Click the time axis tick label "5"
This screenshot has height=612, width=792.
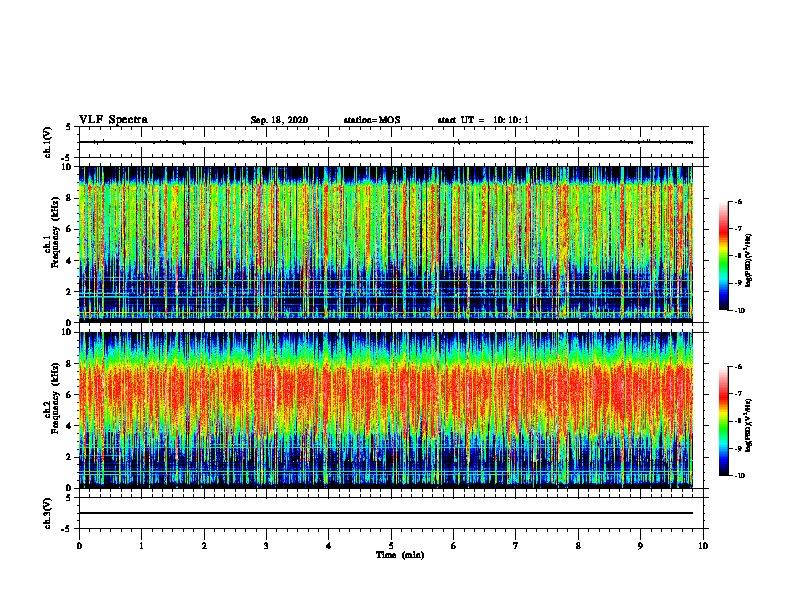pos(391,546)
